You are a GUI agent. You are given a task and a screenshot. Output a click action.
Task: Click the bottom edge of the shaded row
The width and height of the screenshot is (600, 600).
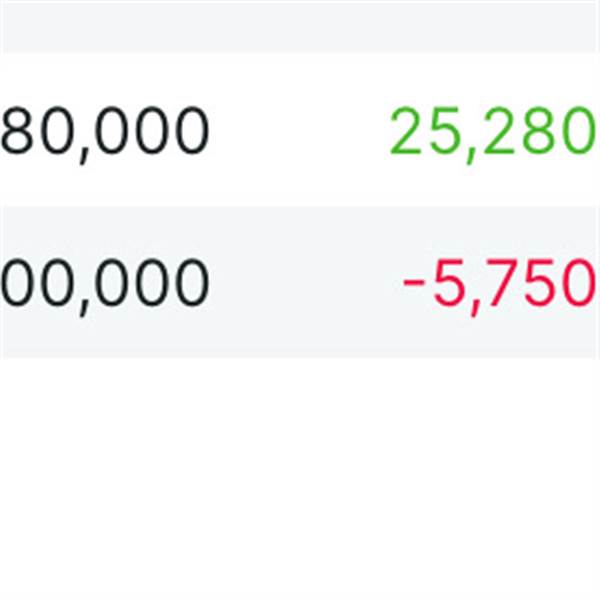(300, 357)
